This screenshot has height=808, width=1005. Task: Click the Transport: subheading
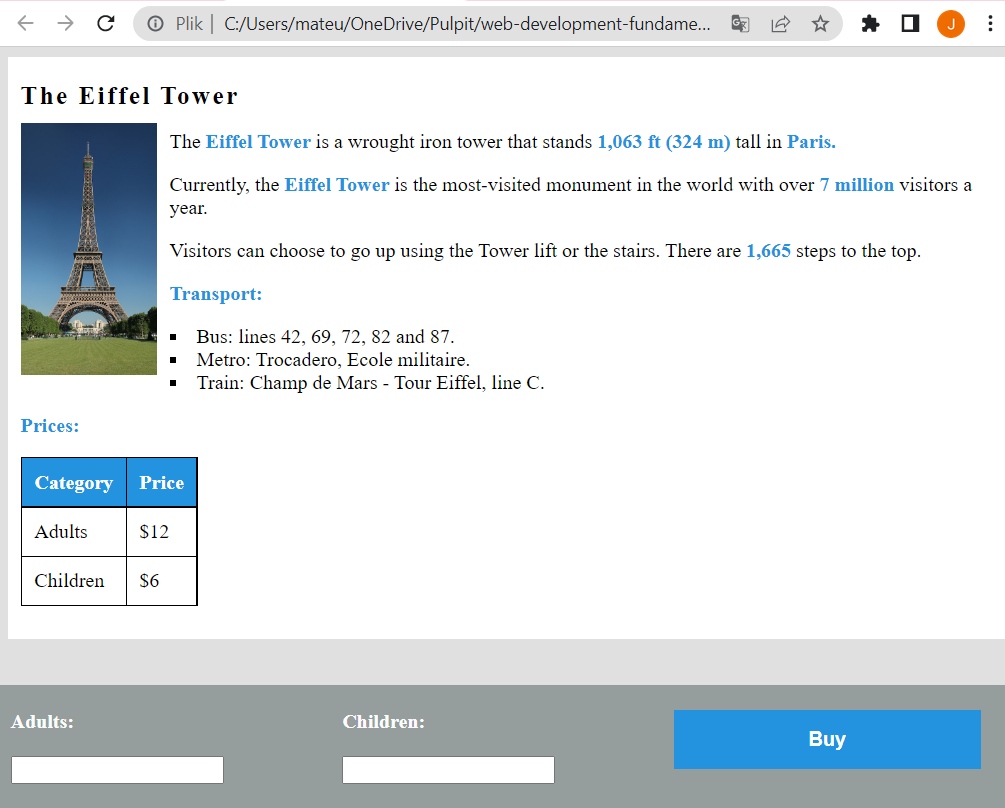pos(216,294)
